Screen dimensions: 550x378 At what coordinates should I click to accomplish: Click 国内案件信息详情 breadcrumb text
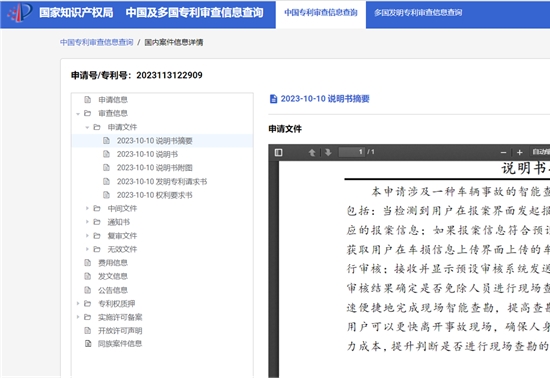point(174,42)
